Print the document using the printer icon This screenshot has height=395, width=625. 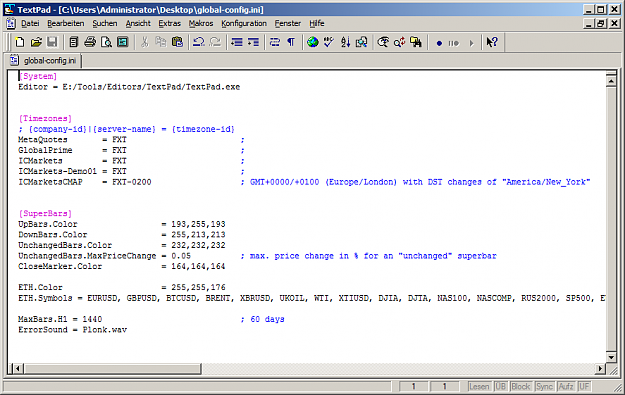90,42
